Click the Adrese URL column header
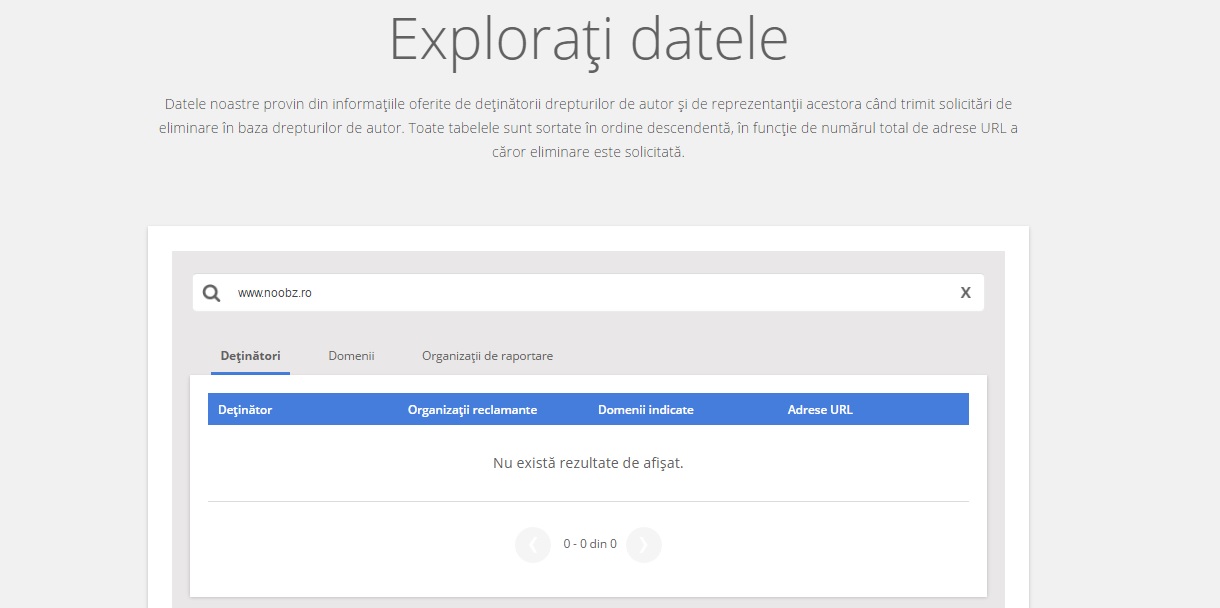The image size is (1220, 608). click(819, 409)
